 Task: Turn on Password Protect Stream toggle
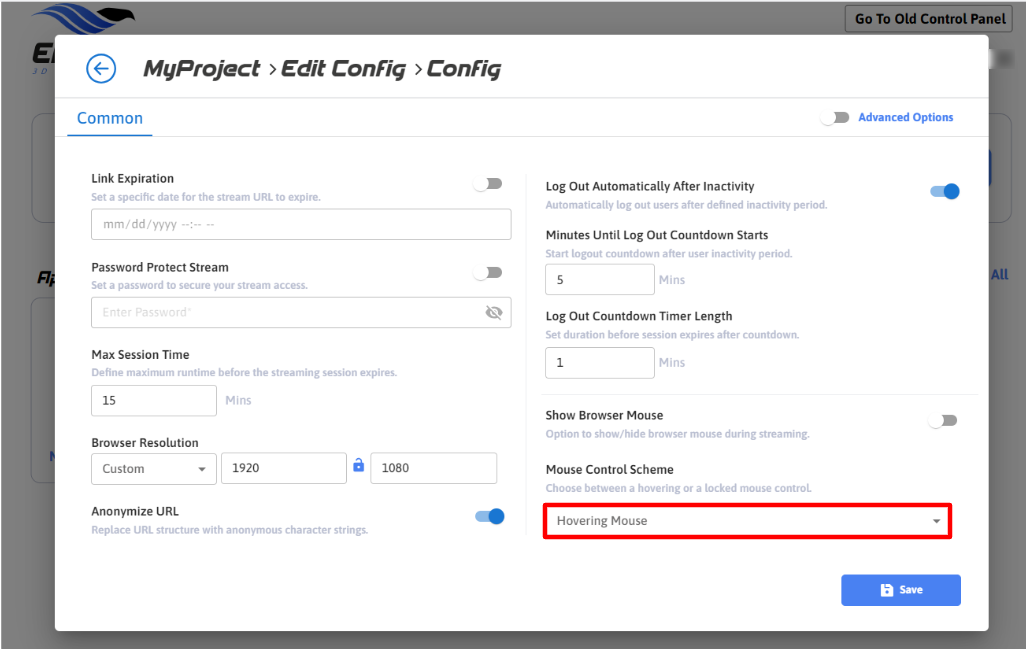(x=488, y=273)
